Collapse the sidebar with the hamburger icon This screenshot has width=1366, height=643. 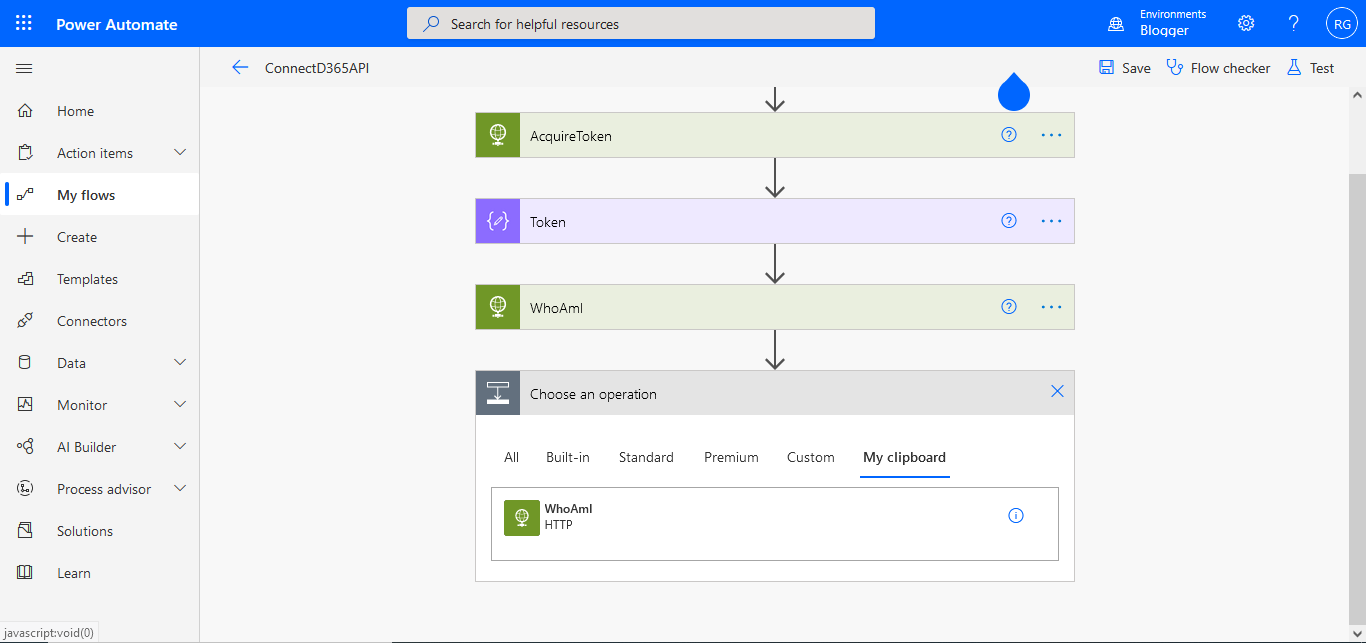click(24, 68)
